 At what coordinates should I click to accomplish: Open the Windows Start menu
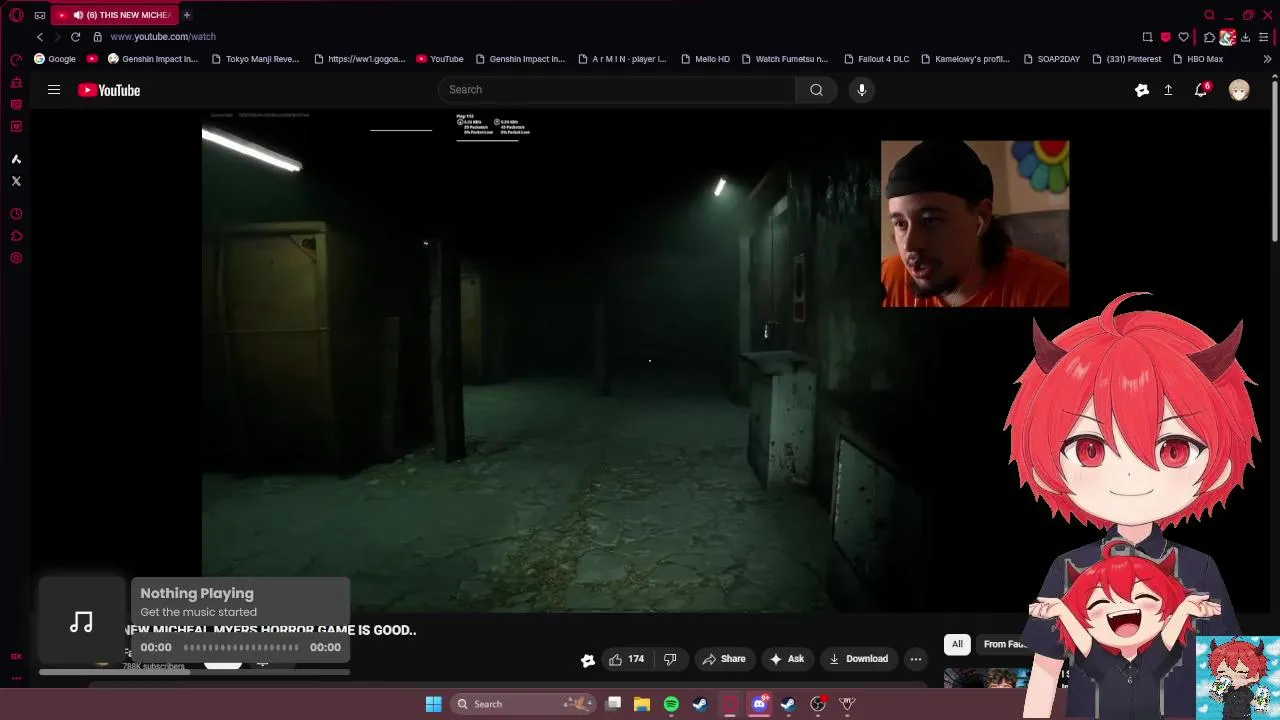point(434,704)
